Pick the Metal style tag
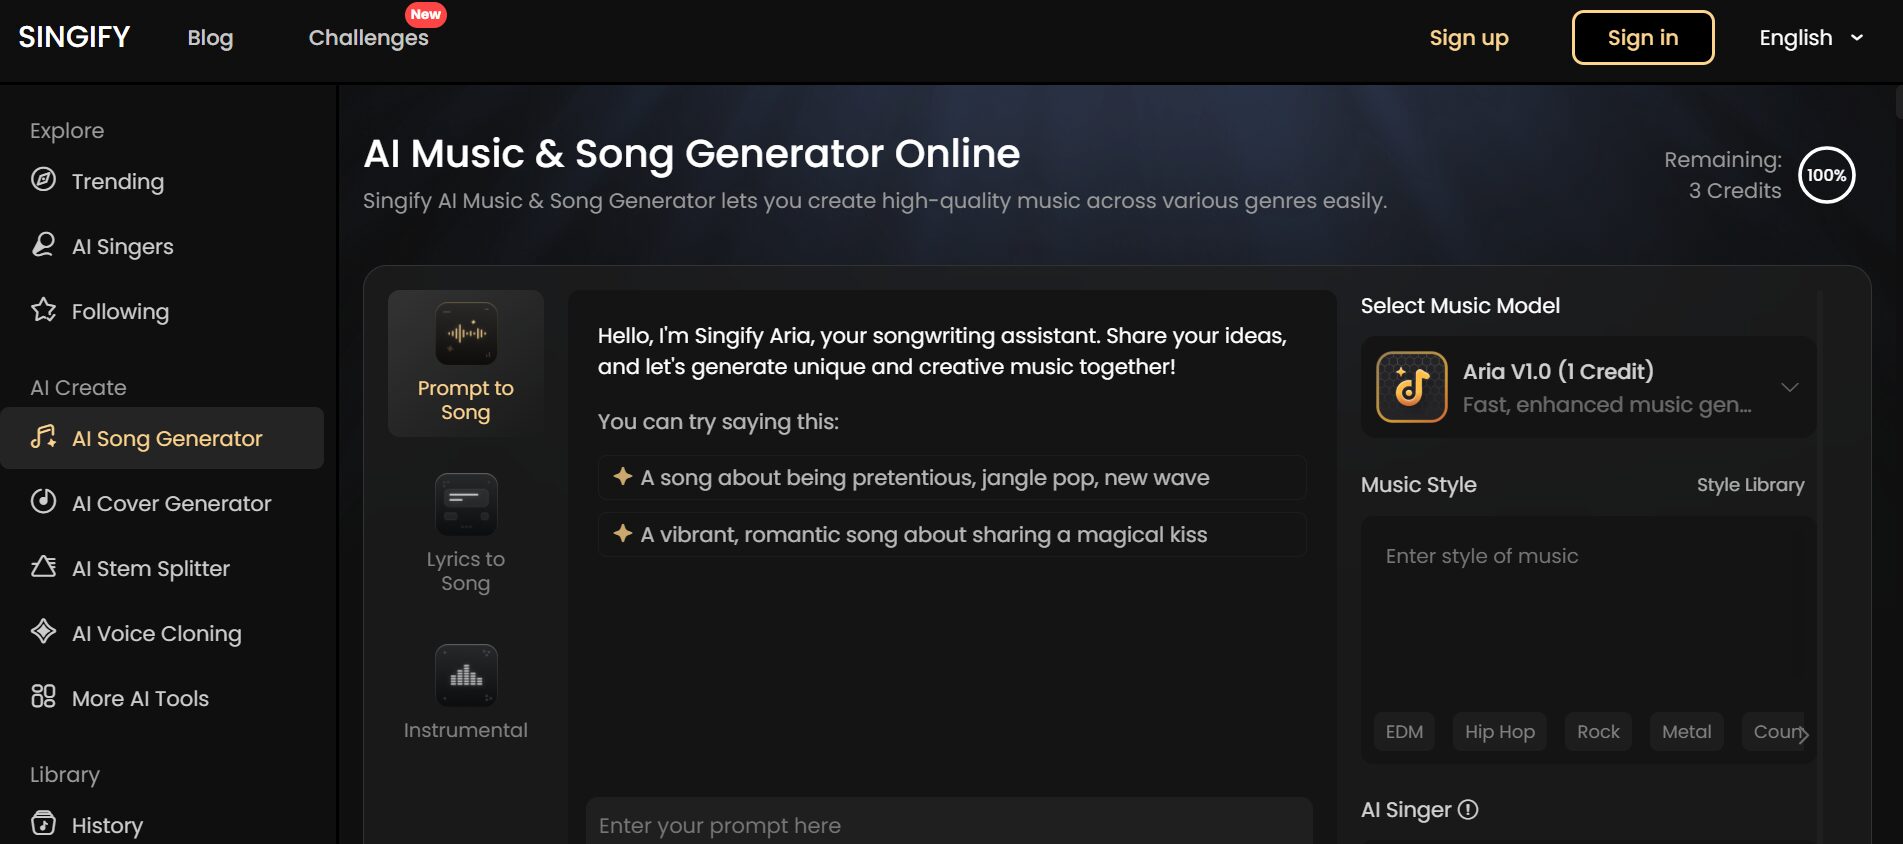The image size is (1903, 844). coord(1687,732)
